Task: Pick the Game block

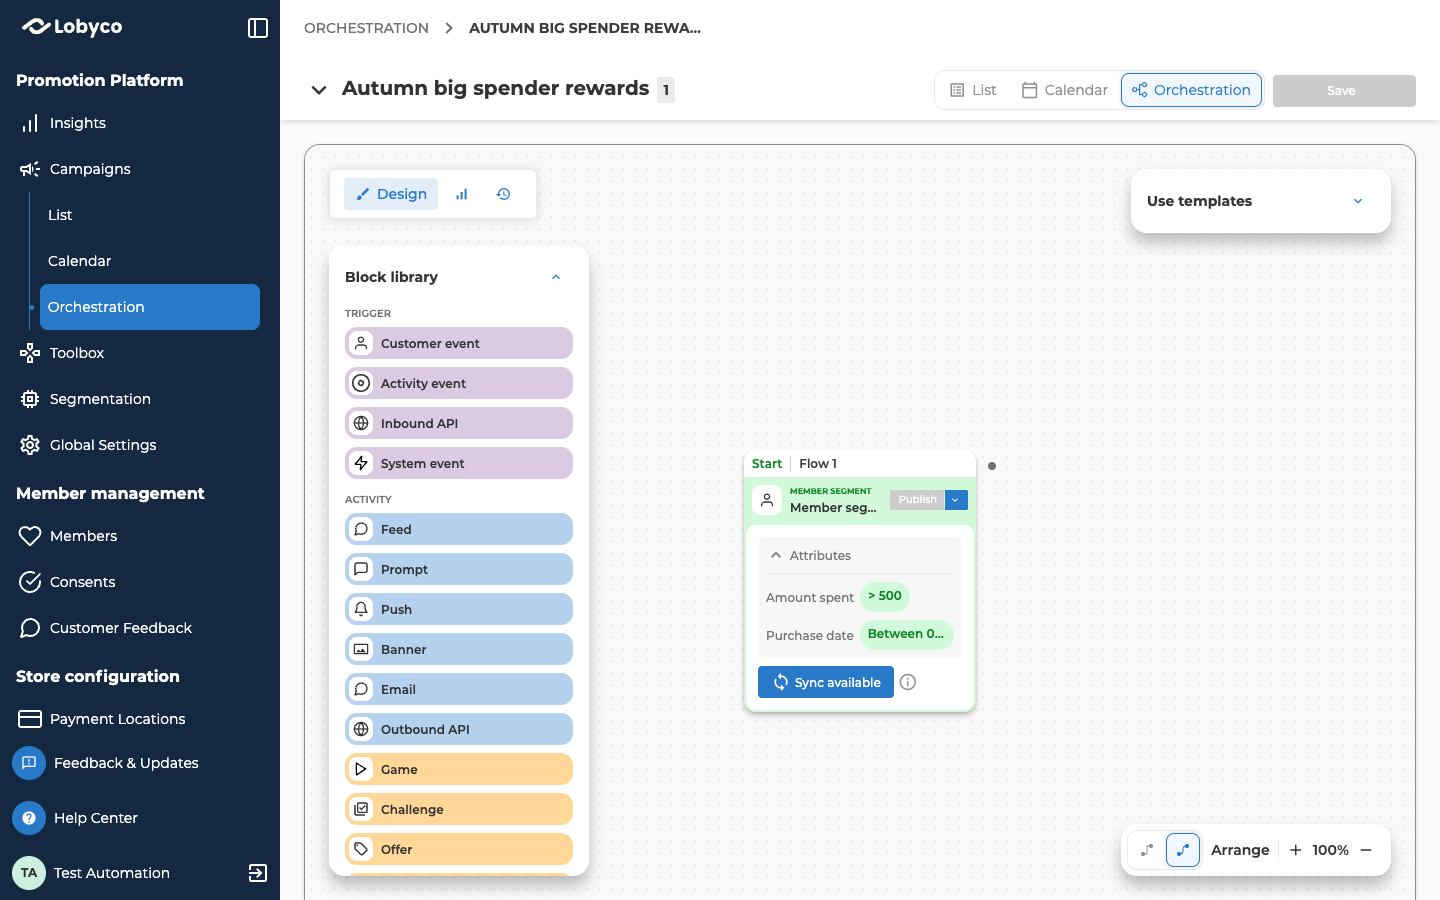Action: [x=459, y=769]
